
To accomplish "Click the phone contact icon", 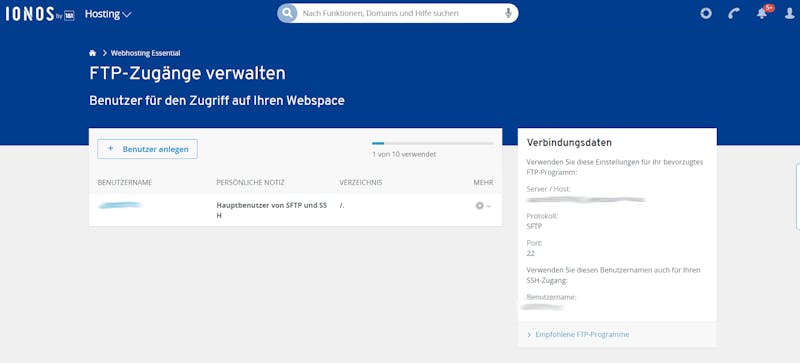I will [734, 13].
